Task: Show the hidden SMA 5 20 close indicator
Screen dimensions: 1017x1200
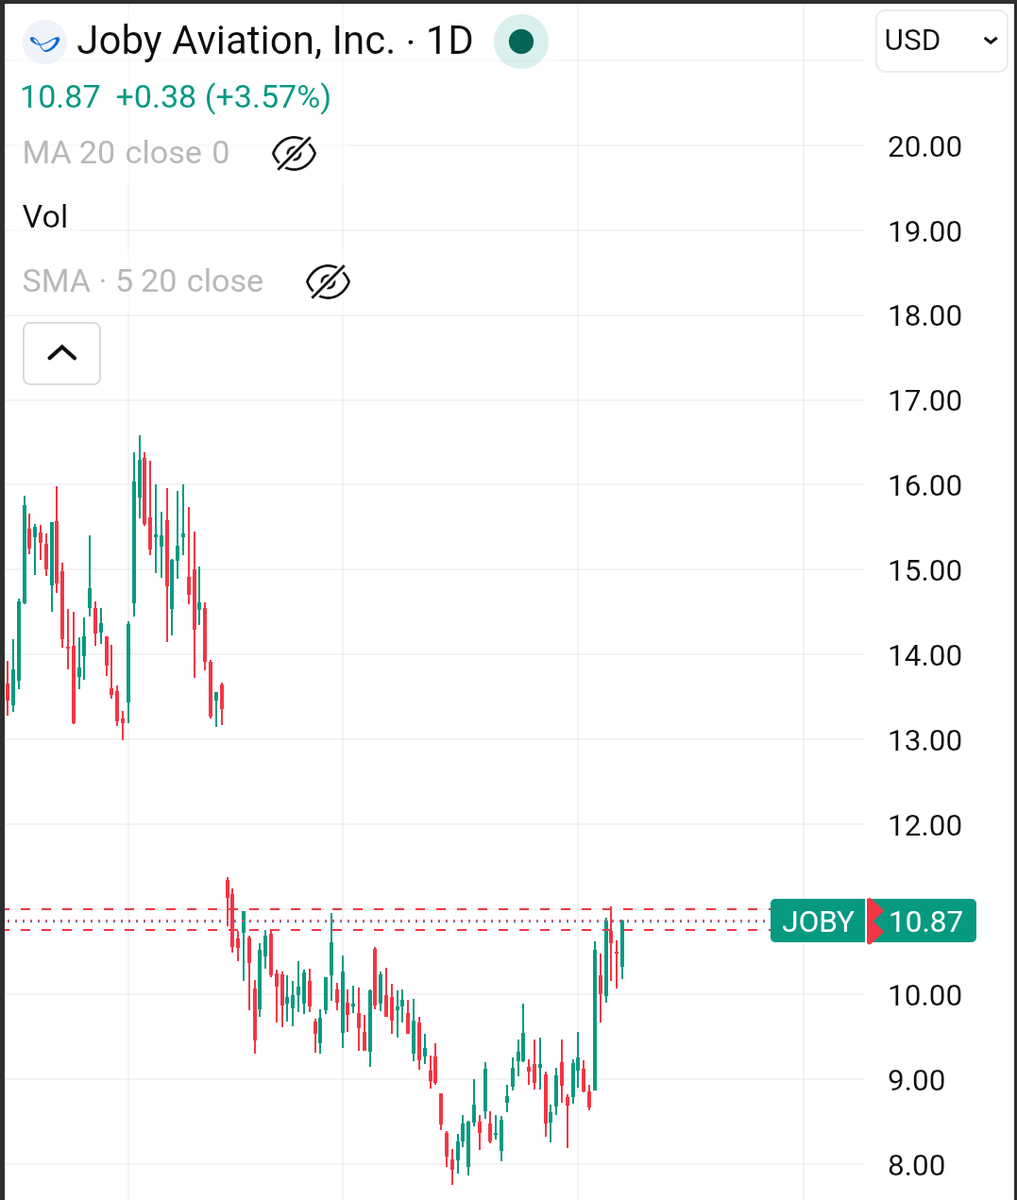Action: point(328,282)
